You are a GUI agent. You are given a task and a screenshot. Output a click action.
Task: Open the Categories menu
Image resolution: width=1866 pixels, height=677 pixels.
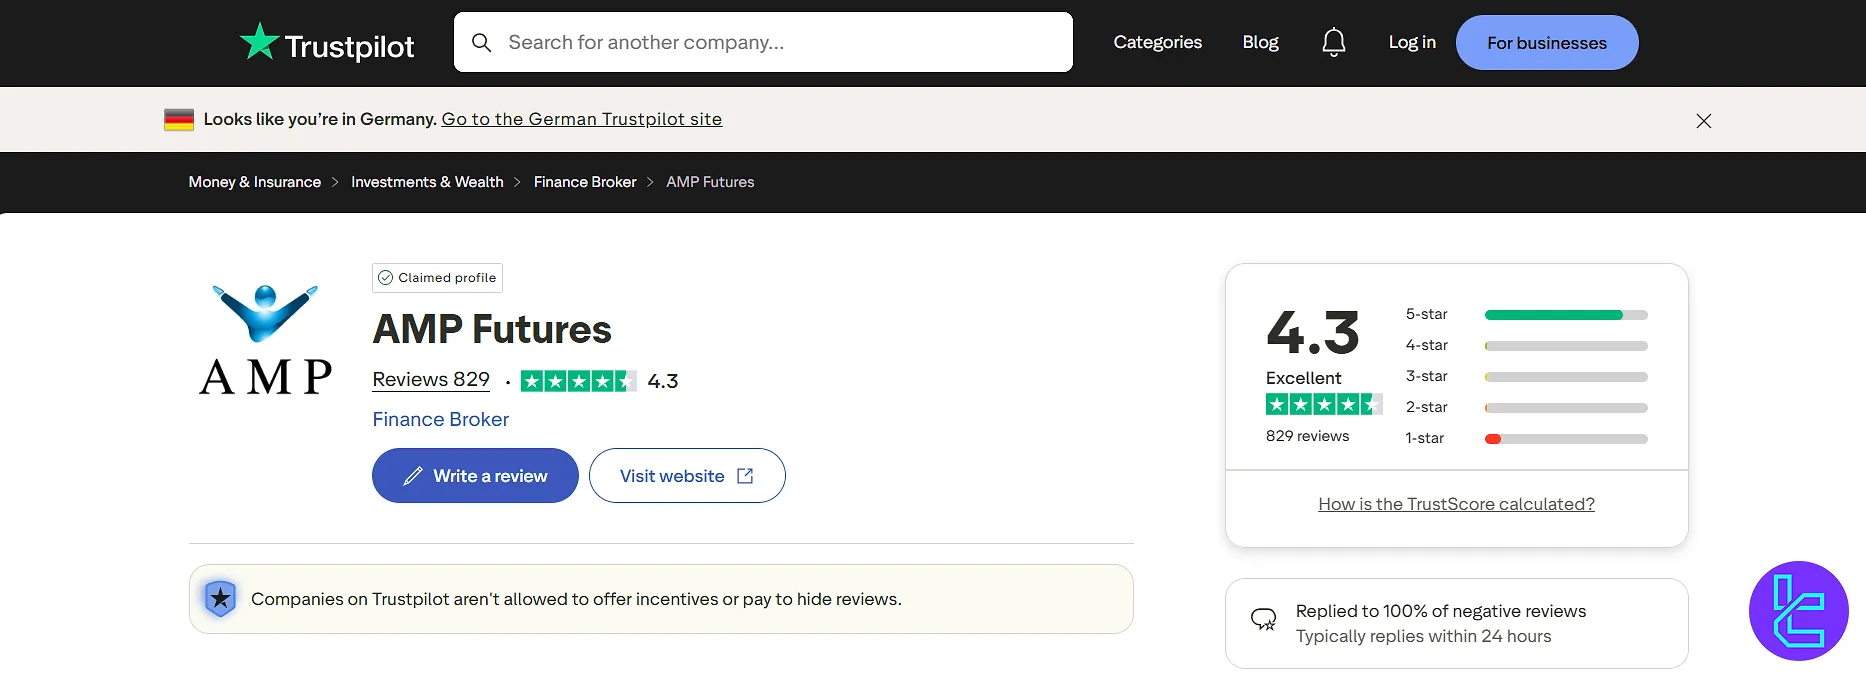(x=1157, y=42)
